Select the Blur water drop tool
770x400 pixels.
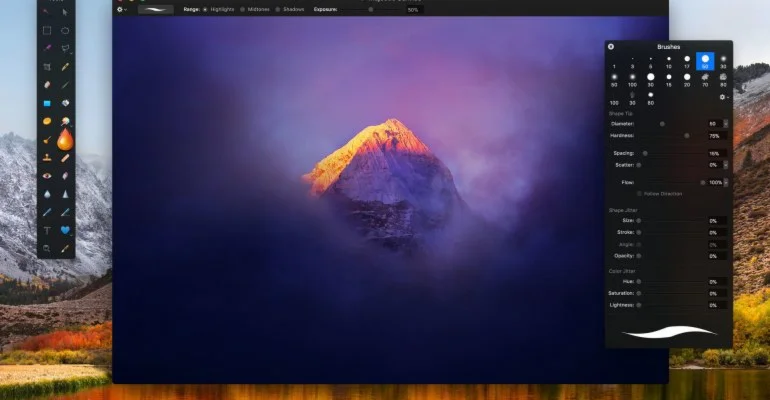[47, 194]
